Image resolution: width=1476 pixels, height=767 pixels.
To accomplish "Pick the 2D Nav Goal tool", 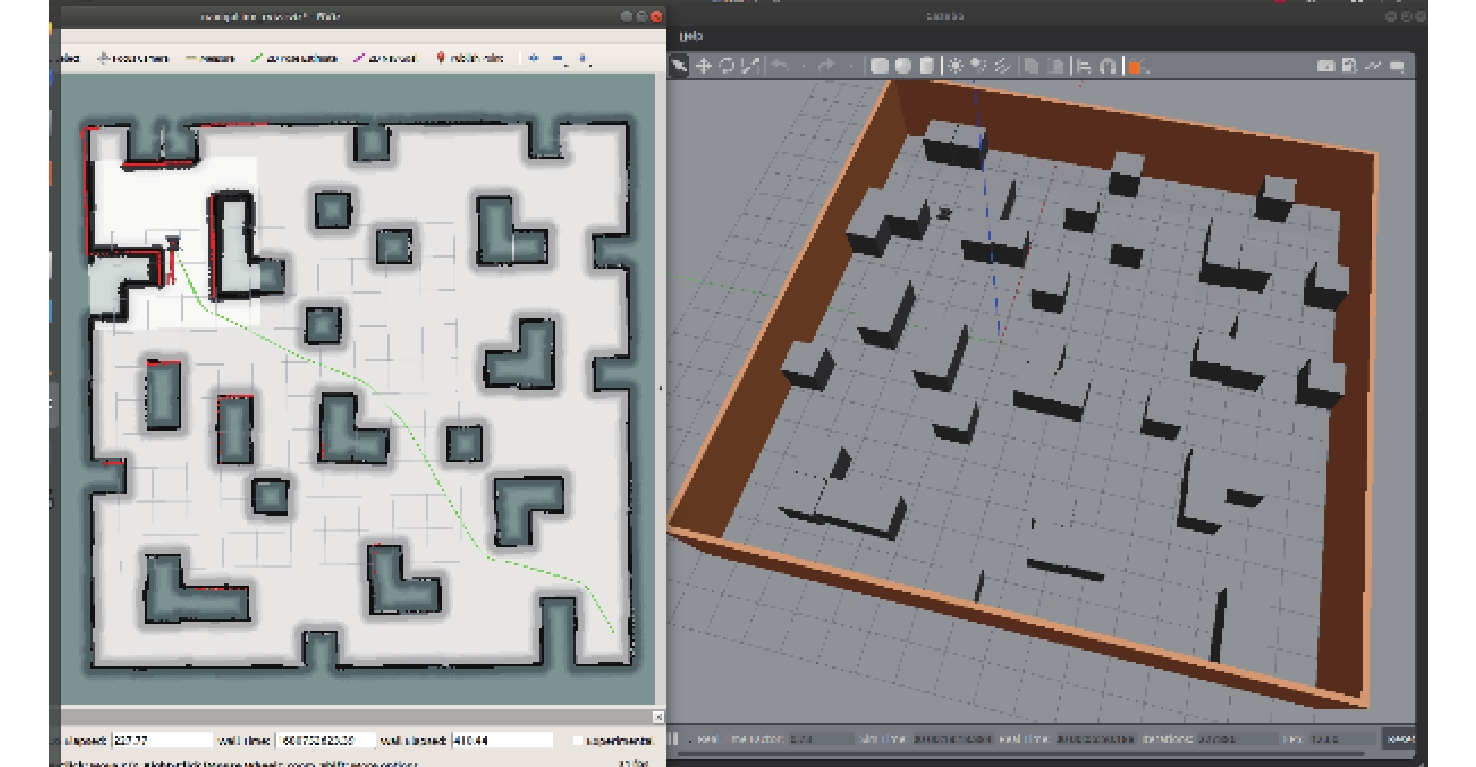I will point(386,59).
